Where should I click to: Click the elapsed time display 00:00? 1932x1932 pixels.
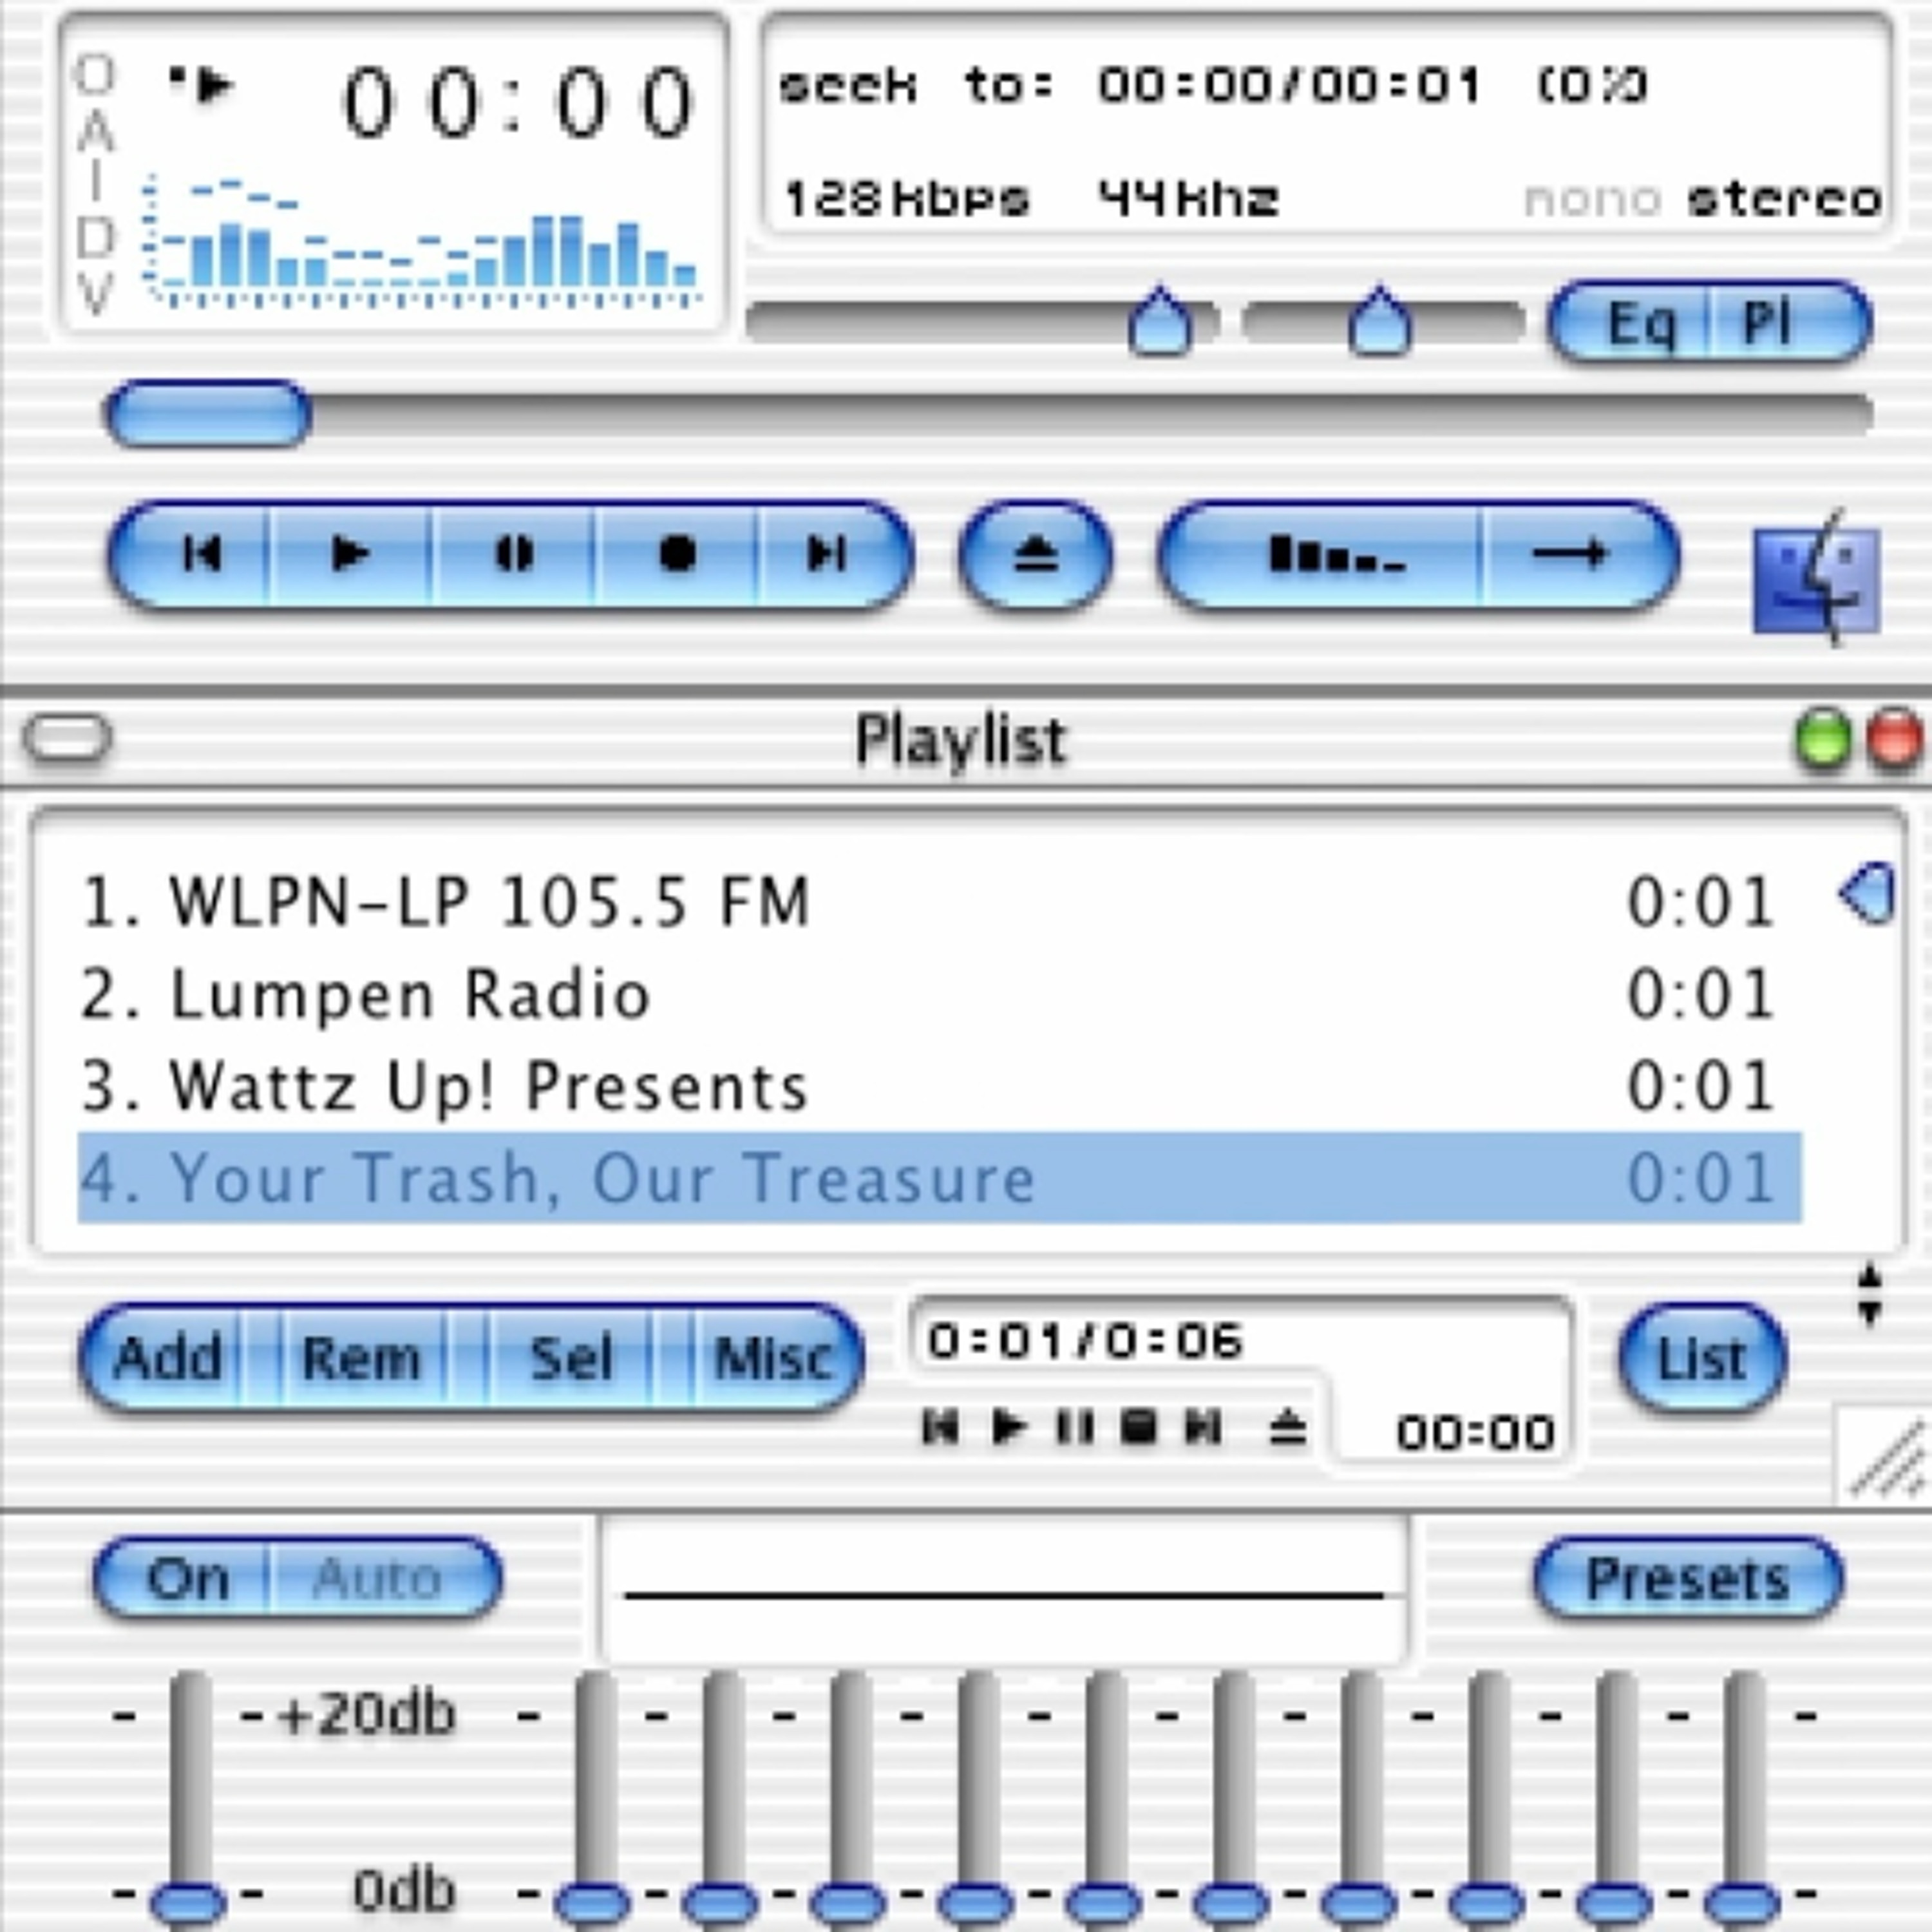click(x=518, y=102)
